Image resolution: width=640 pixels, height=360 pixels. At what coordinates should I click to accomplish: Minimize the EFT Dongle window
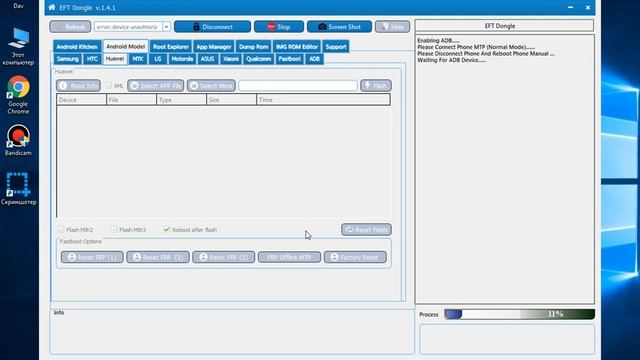pos(570,7)
